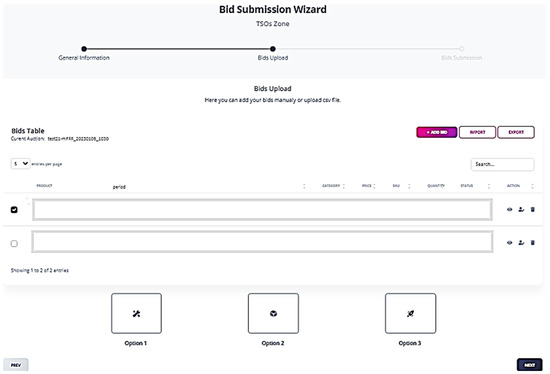Delete the second bid with trash icon
This screenshot has width=550, height=374.
532,242
